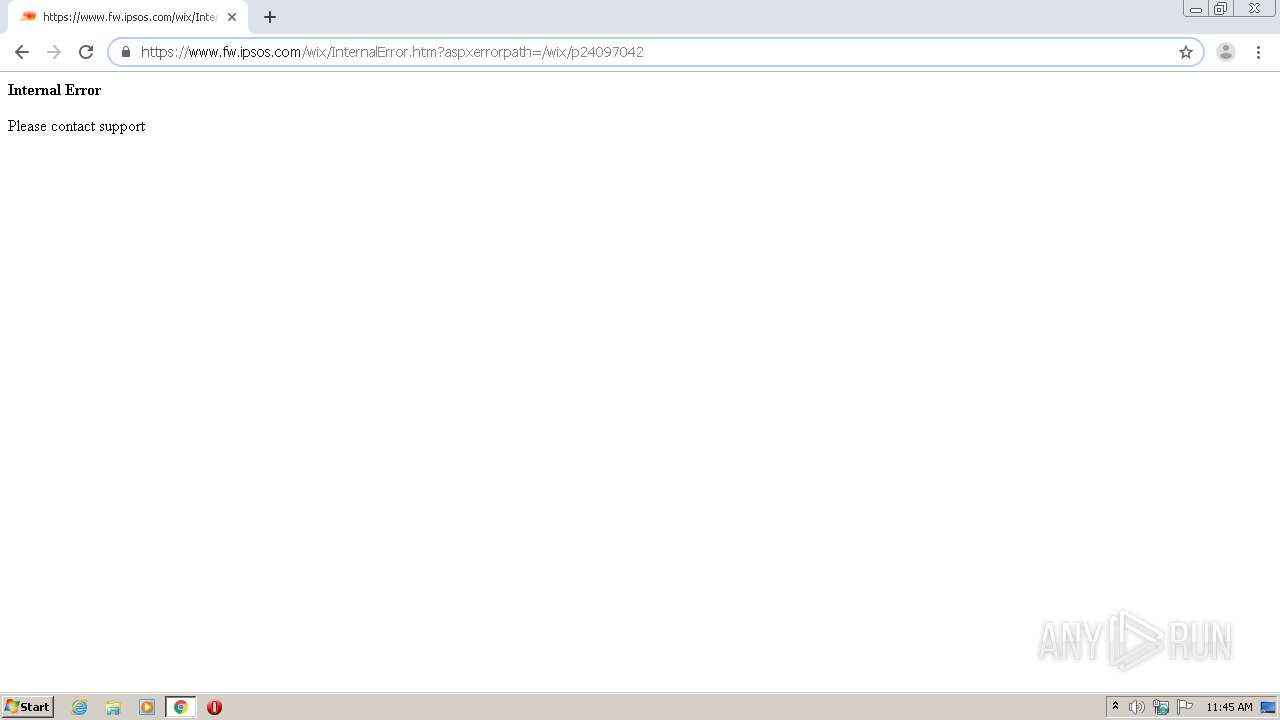Show hidden system tray icons
This screenshot has width=1280, height=720.
click(x=1116, y=707)
